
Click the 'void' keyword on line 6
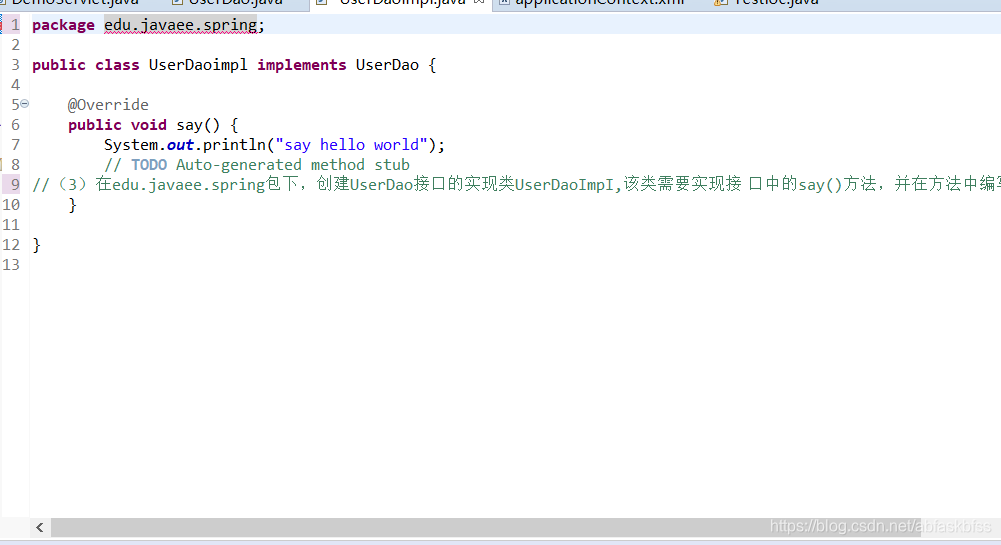149,125
